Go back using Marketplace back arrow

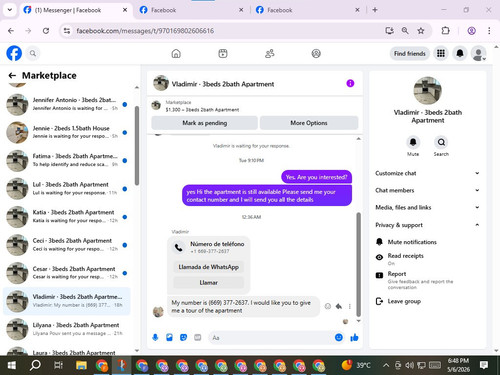point(12,76)
